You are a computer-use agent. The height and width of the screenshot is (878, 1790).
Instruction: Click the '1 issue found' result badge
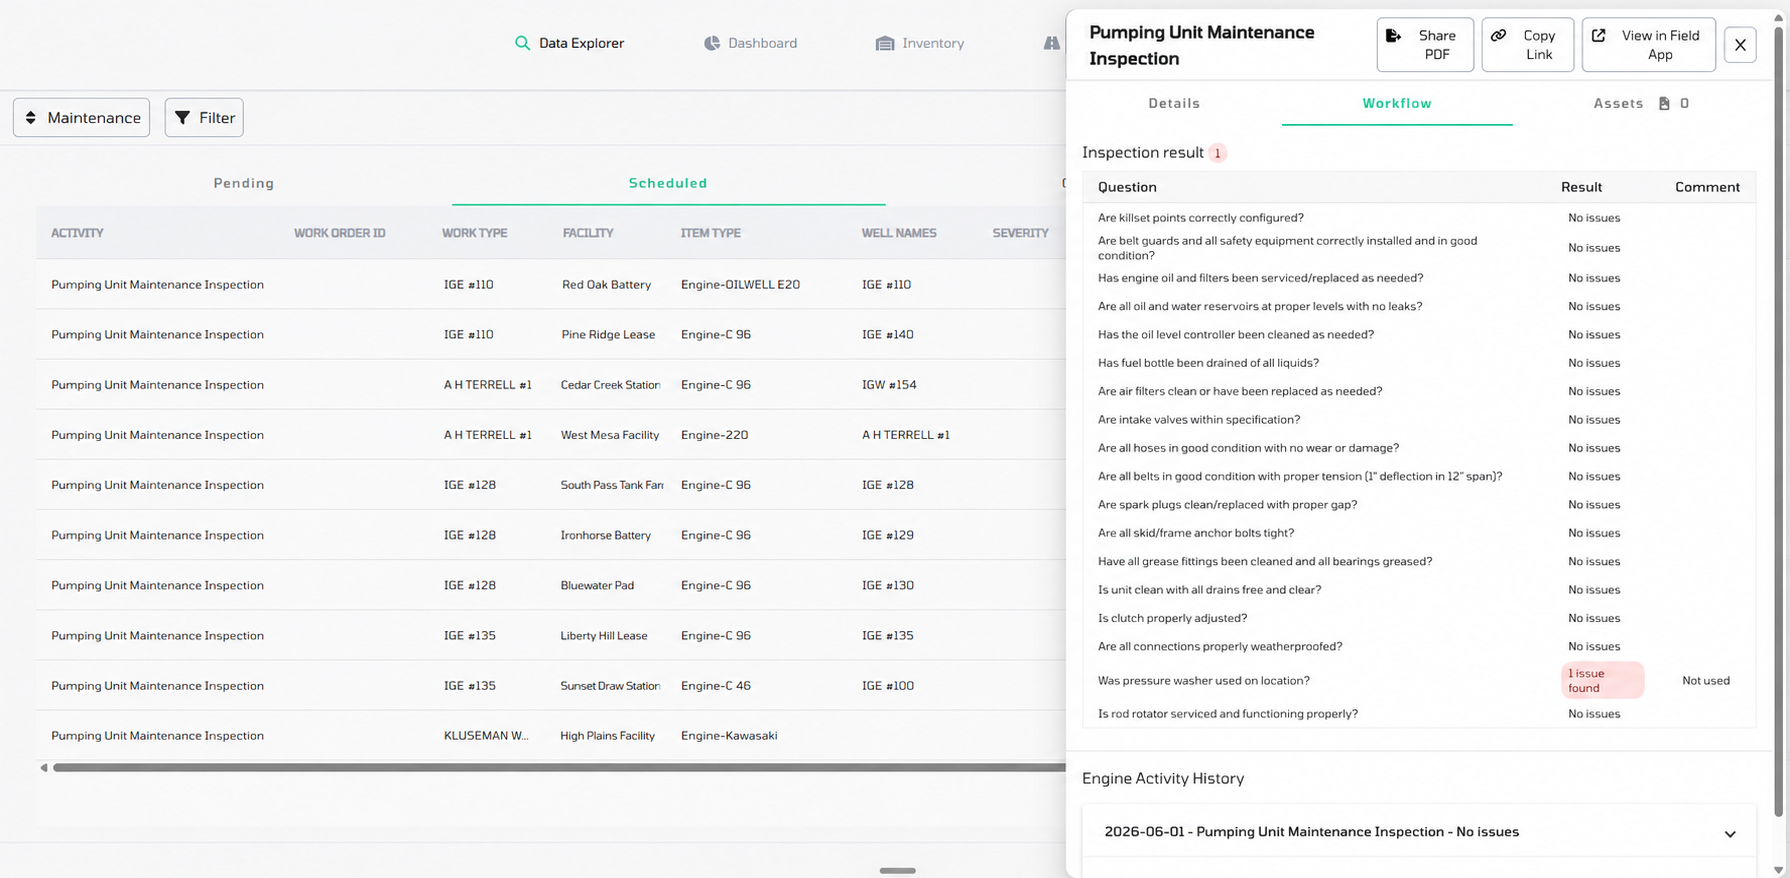point(1602,680)
